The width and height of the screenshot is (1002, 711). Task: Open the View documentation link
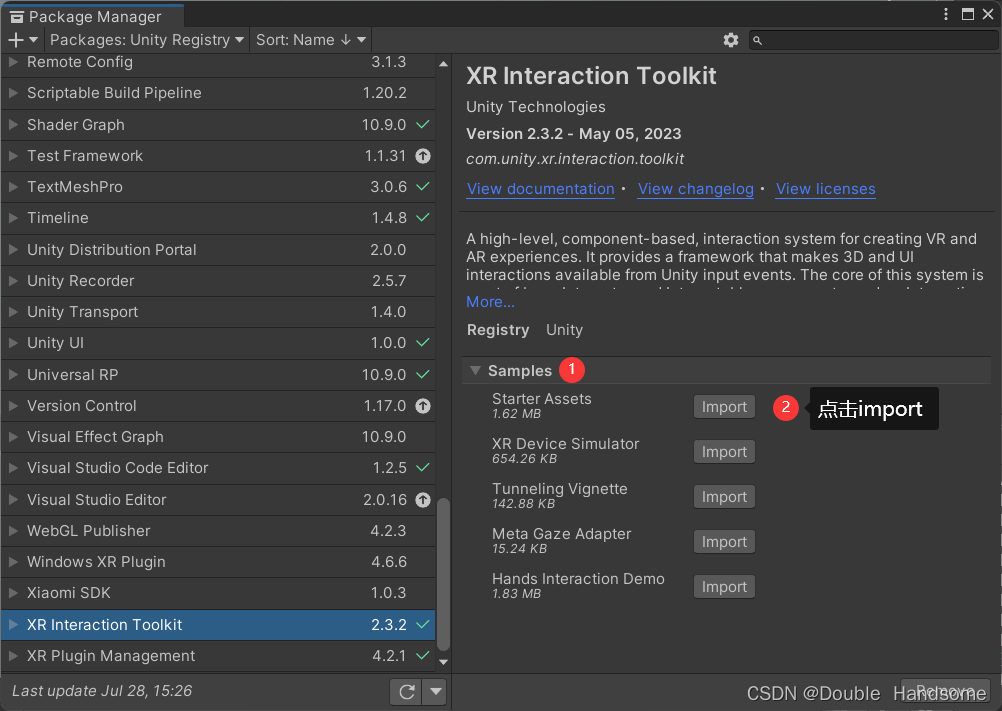pyautogui.click(x=540, y=189)
